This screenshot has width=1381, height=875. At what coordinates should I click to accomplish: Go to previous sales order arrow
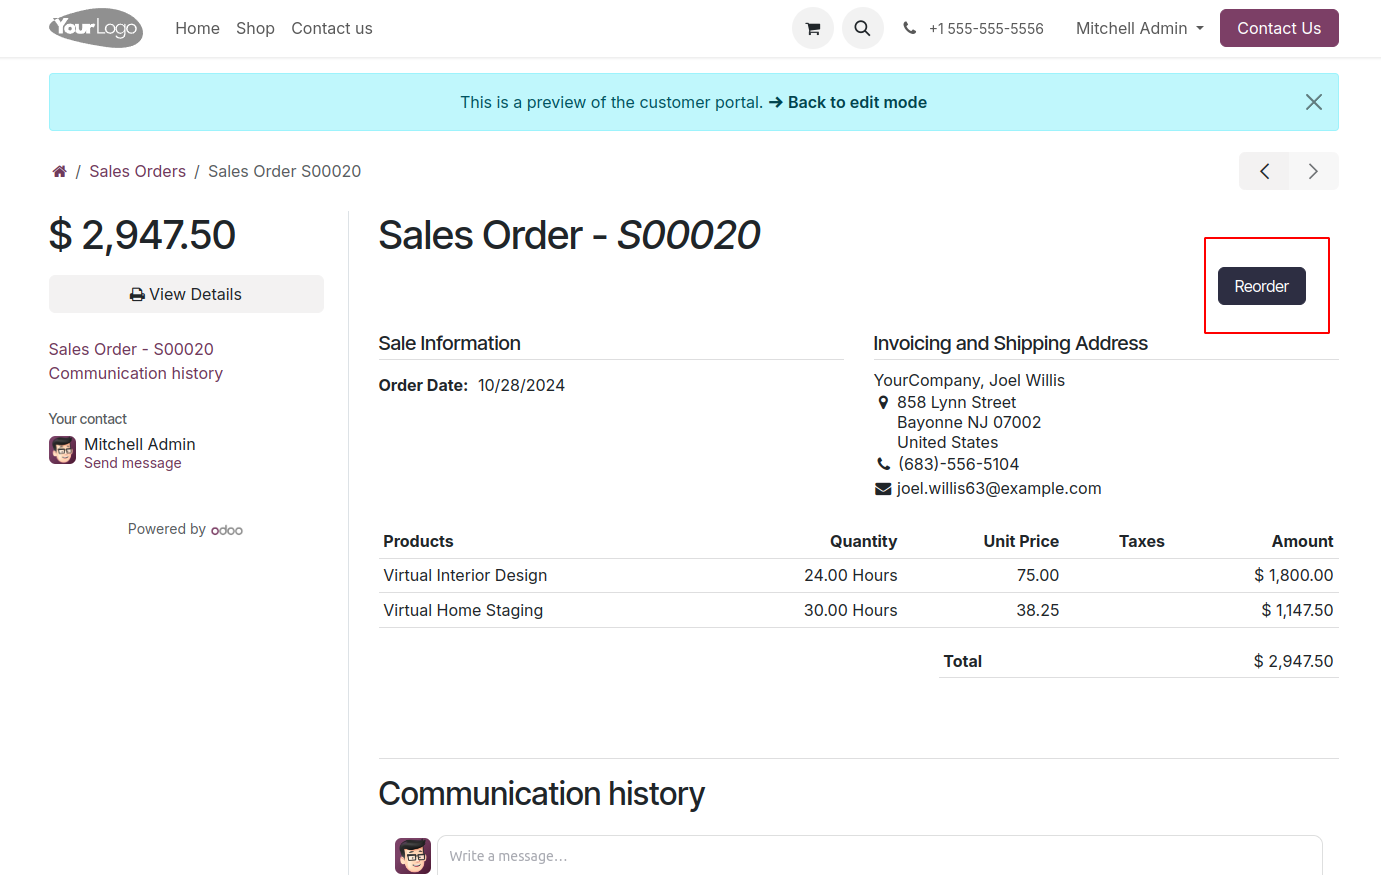1264,171
